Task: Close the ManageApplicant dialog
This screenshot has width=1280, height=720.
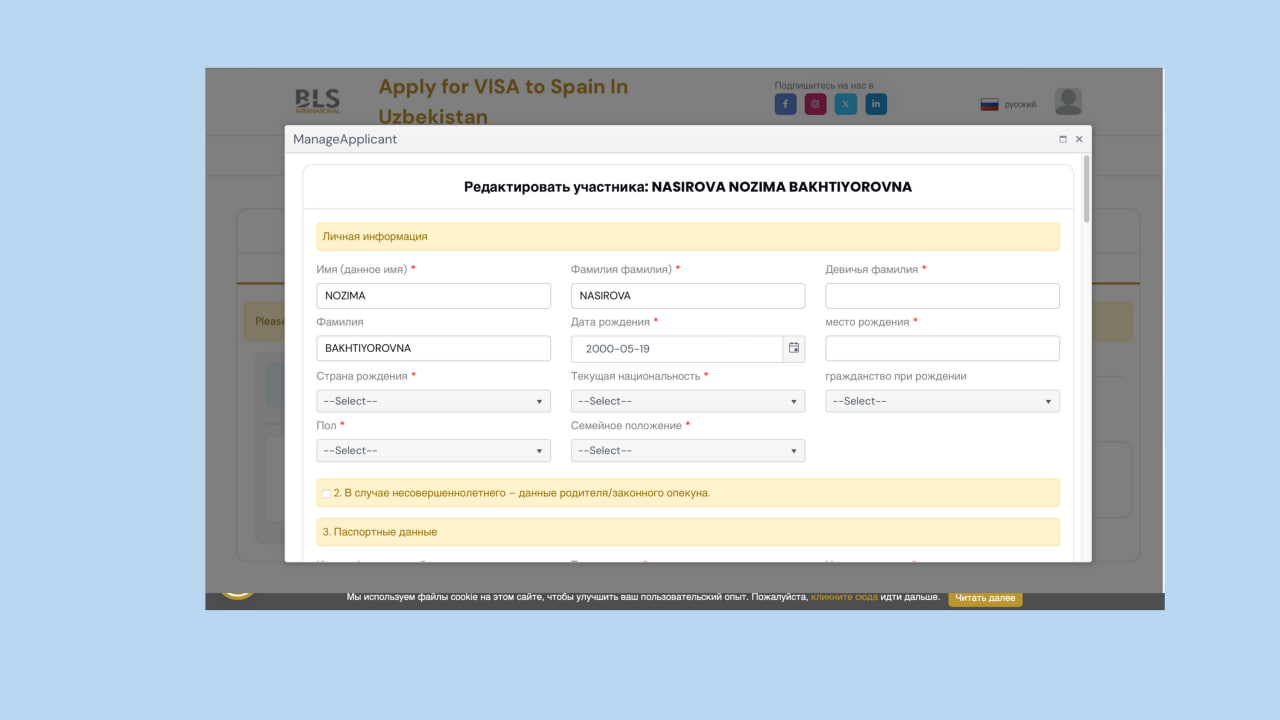Action: coord(1079,140)
